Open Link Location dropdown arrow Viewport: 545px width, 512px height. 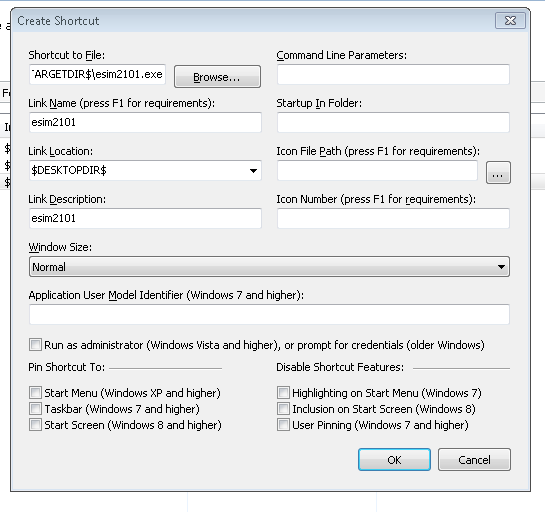click(253, 171)
